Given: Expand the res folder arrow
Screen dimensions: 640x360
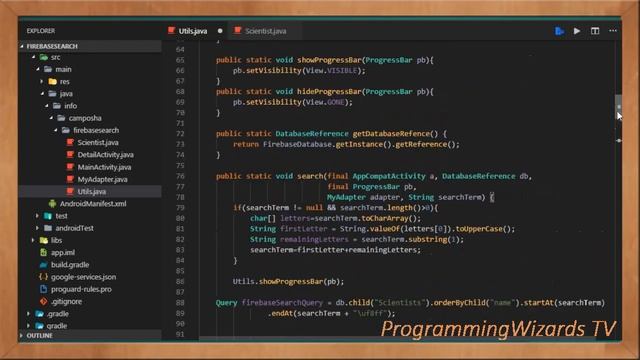Looking at the screenshot, I should (42, 82).
